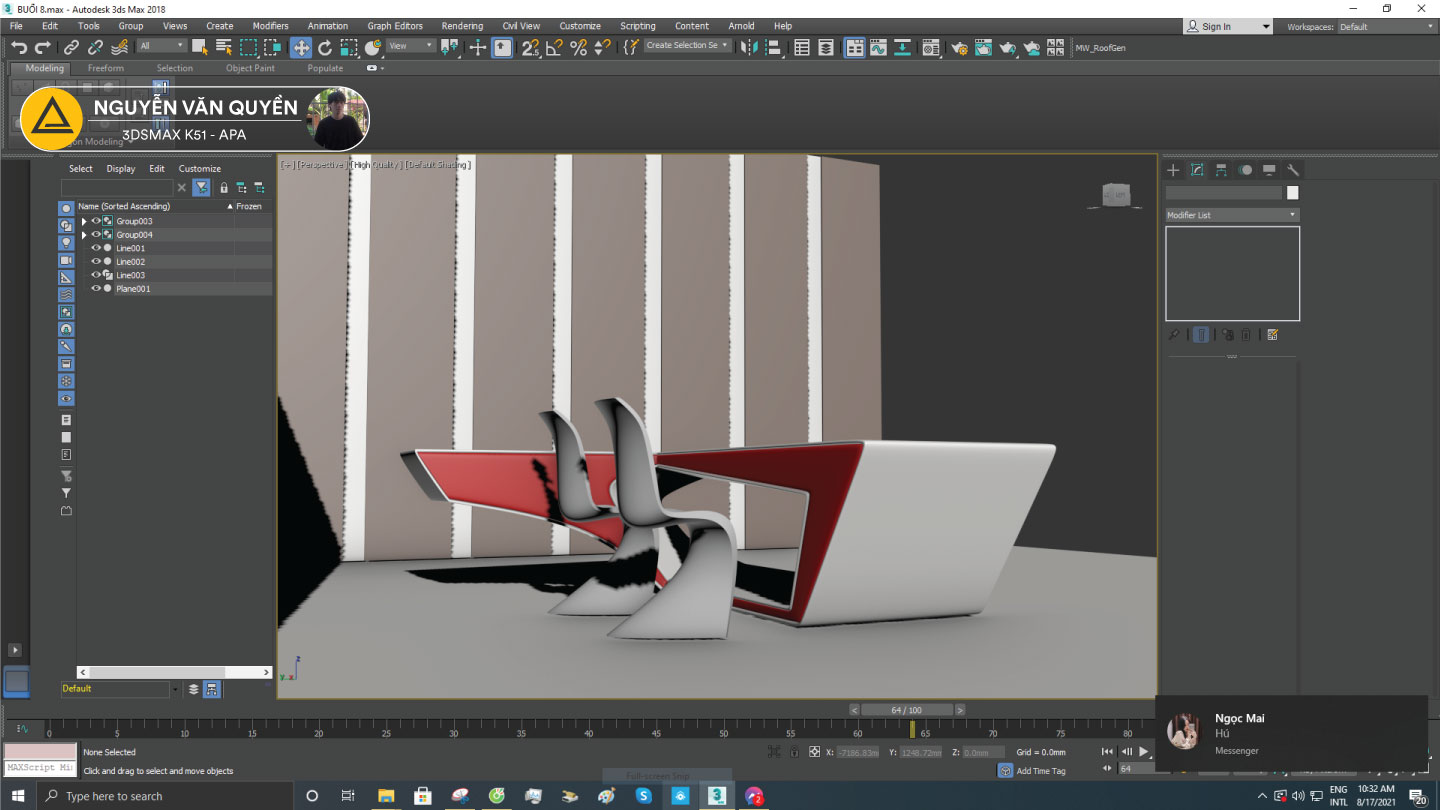1440x810 pixels.
Task: Open Render Setup teapot icon
Action: (959, 47)
